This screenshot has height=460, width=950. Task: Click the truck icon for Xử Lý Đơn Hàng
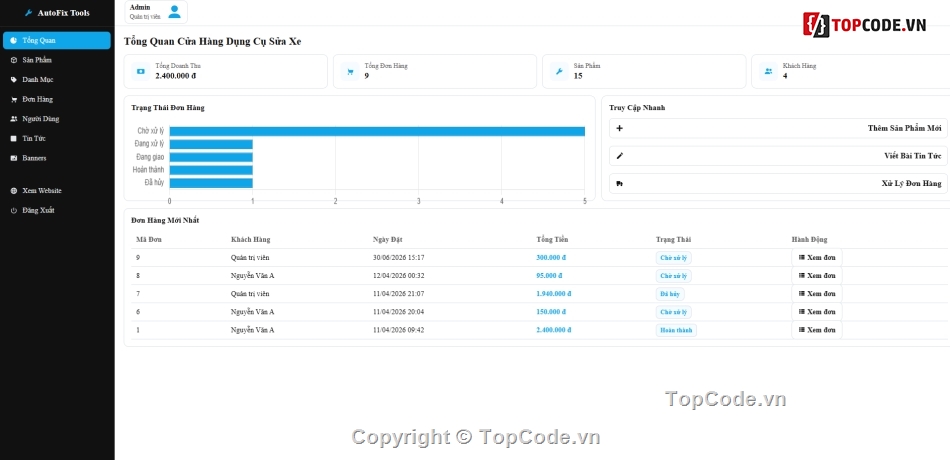pyautogui.click(x=619, y=184)
